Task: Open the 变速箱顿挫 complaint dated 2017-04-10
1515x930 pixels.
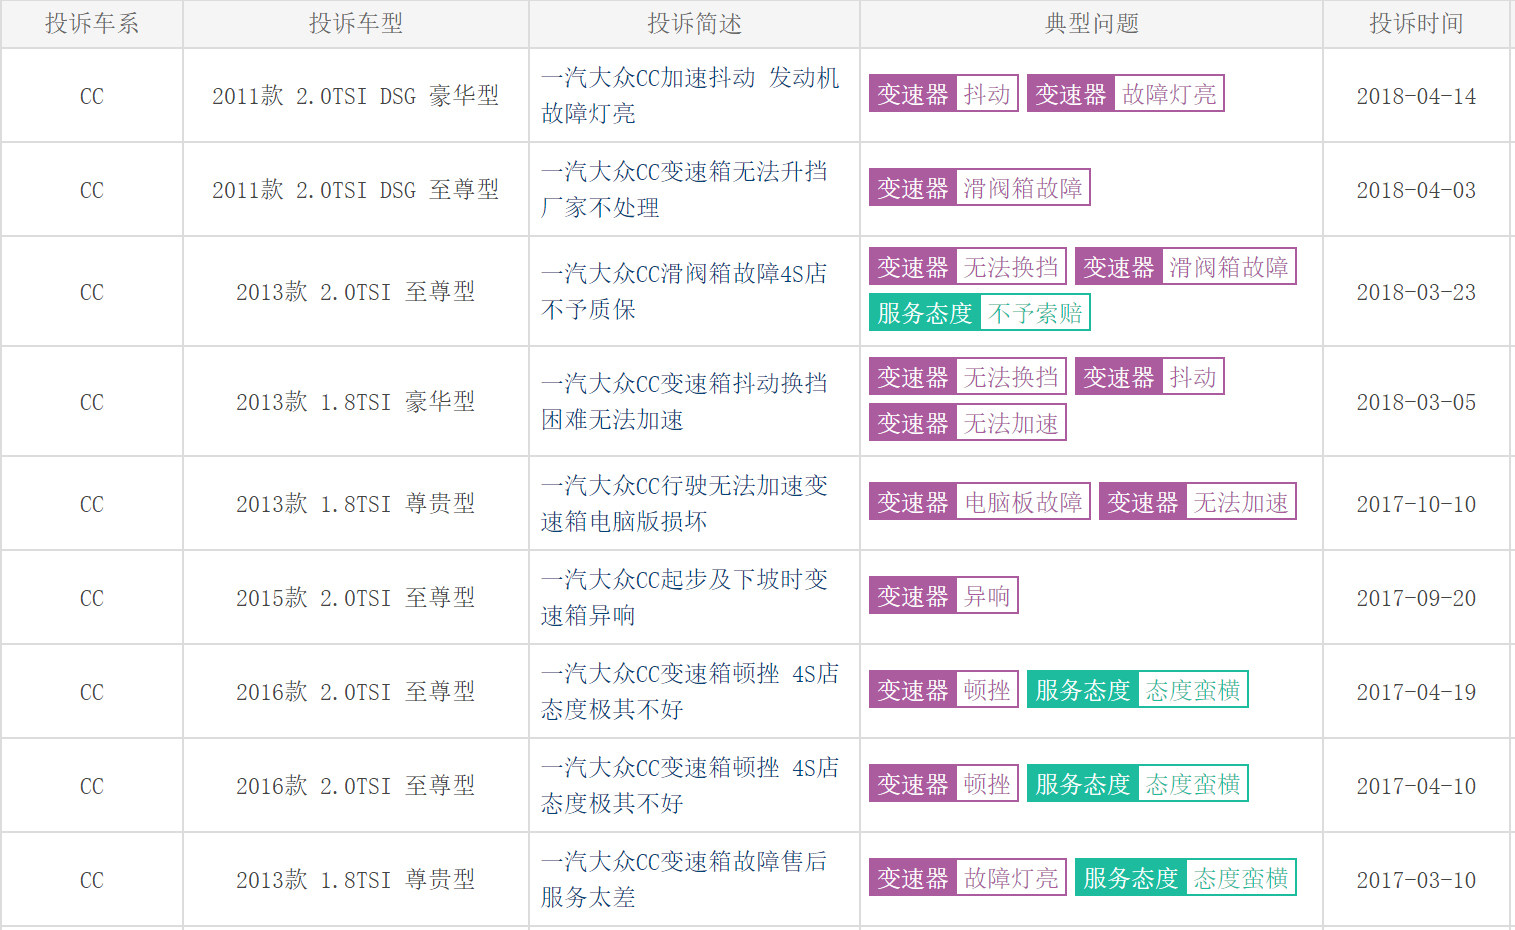Action: [690, 786]
